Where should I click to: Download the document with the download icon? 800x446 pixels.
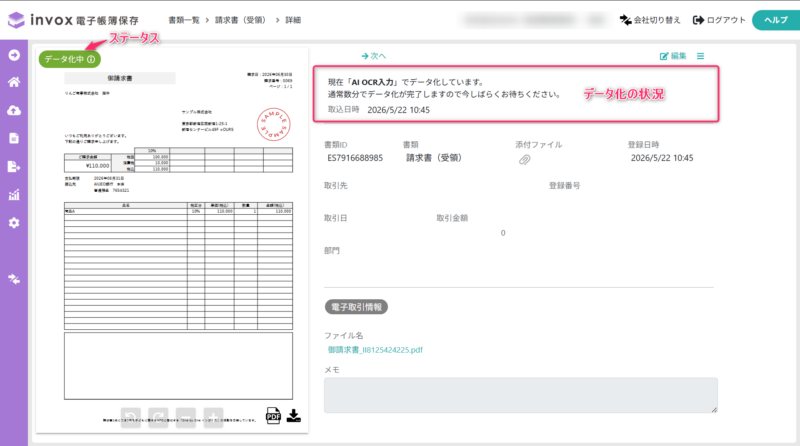[x=293, y=416]
